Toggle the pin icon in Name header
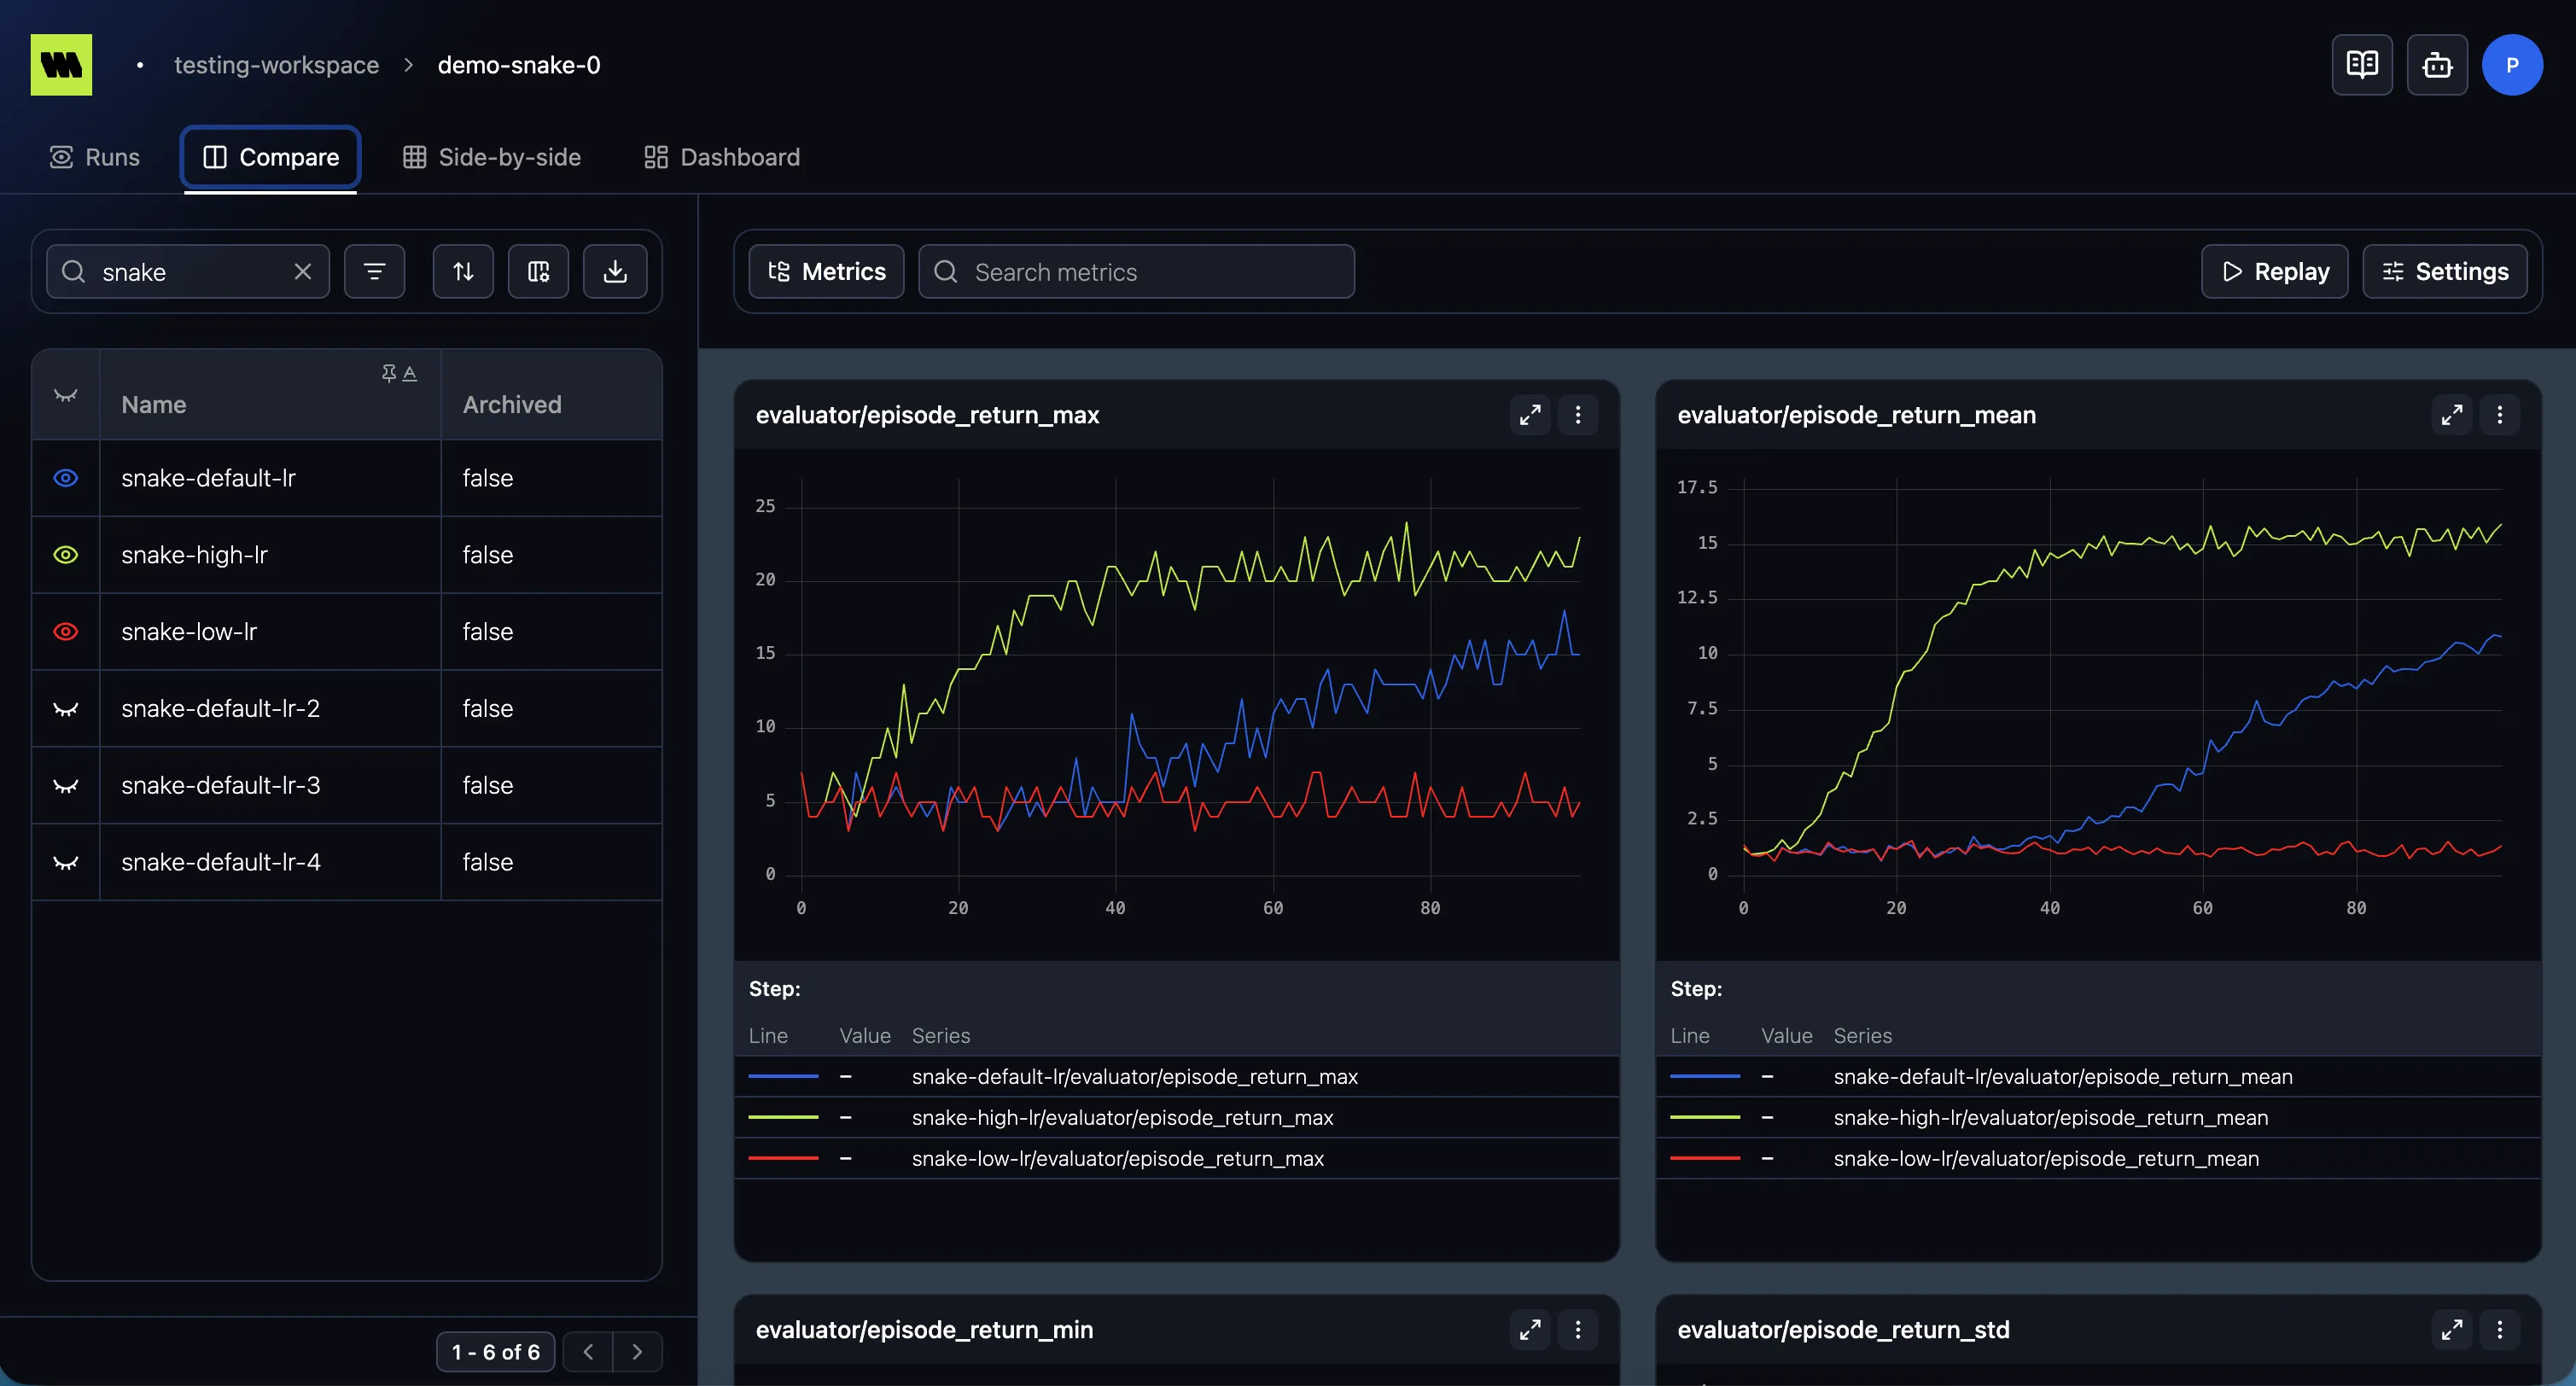Viewport: 2576px width, 1386px height. [x=389, y=373]
